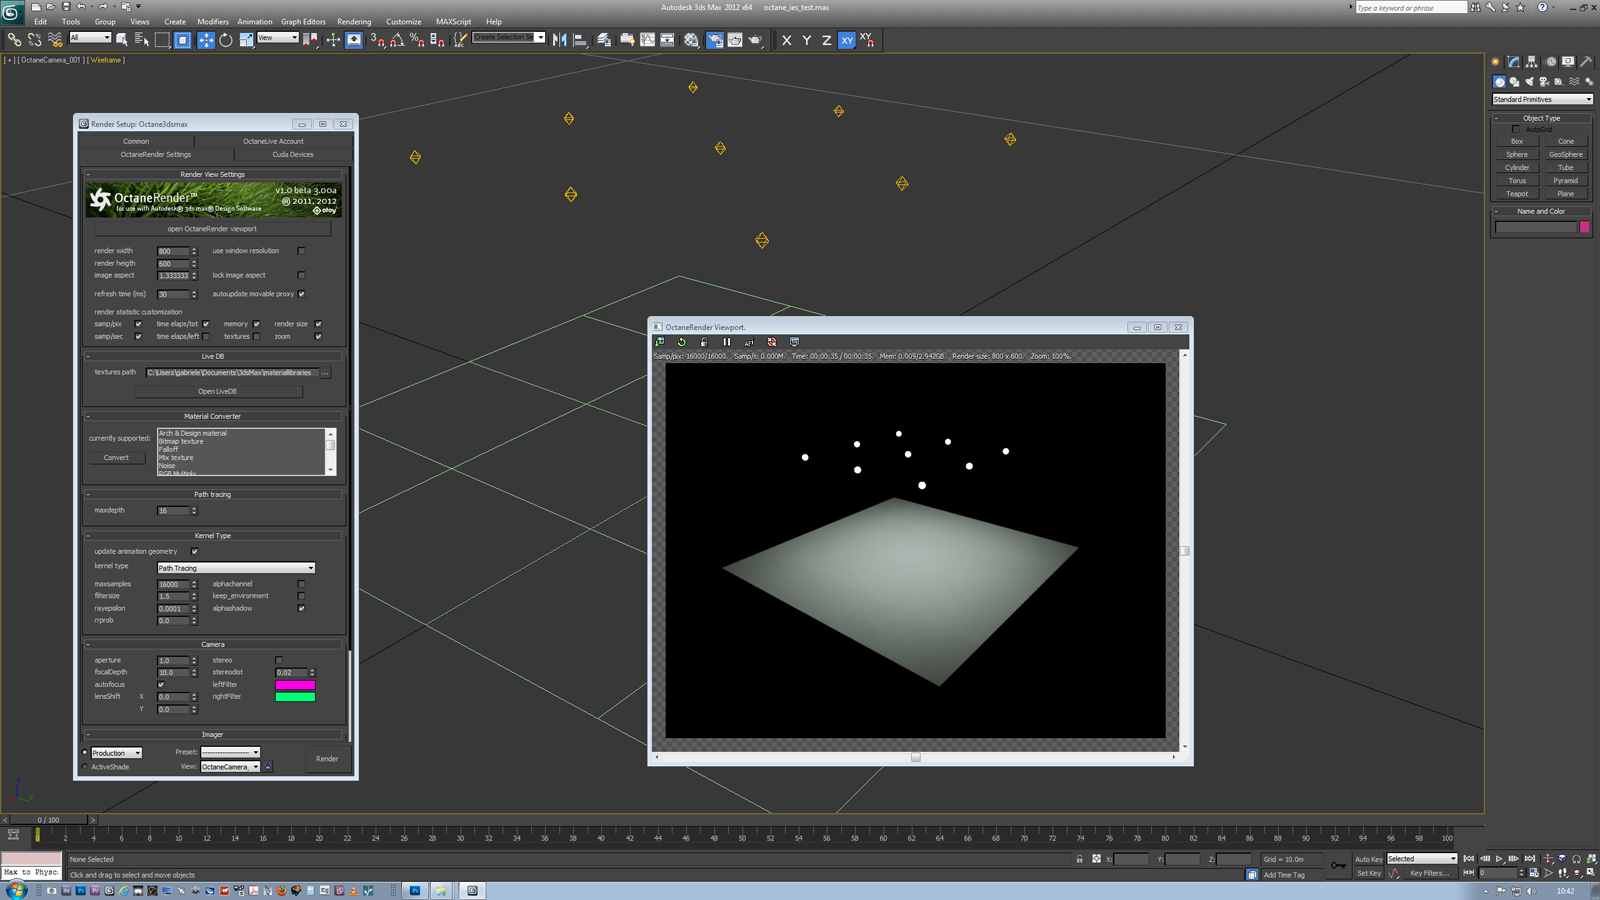Open the Rendering menu
This screenshot has width=1600, height=900.
coord(354,21)
